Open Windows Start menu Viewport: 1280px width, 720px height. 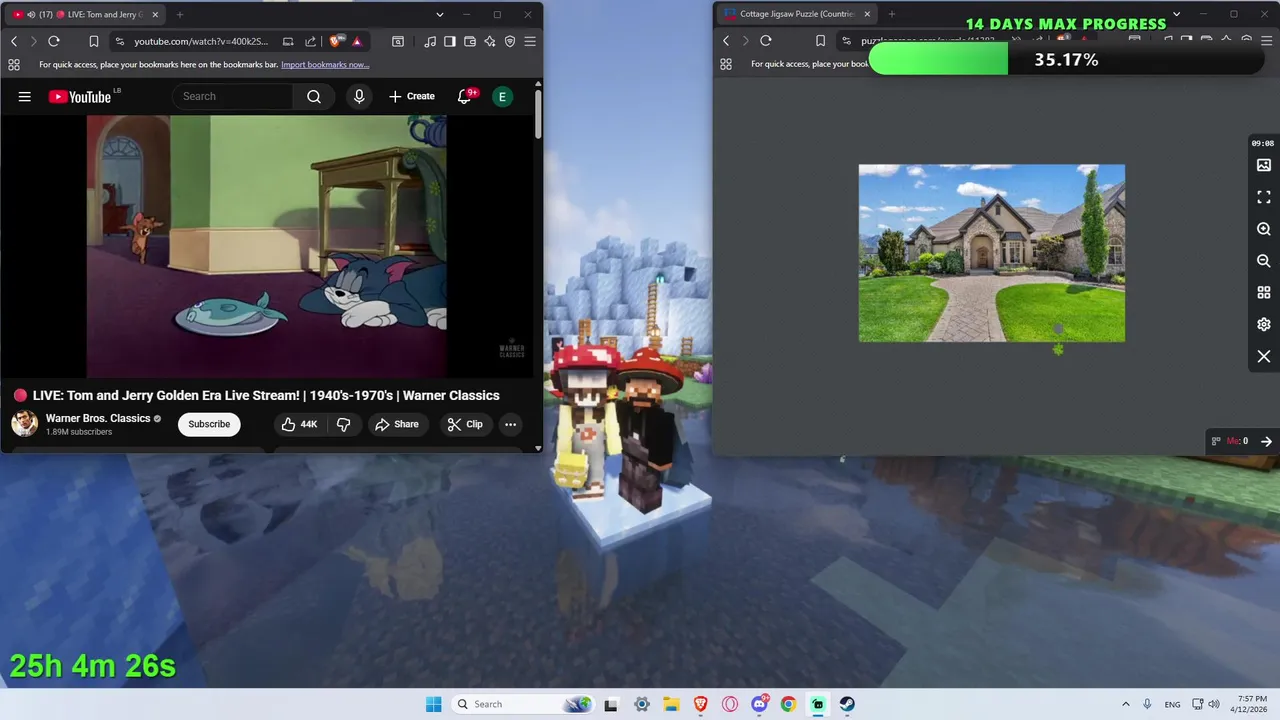pos(433,704)
